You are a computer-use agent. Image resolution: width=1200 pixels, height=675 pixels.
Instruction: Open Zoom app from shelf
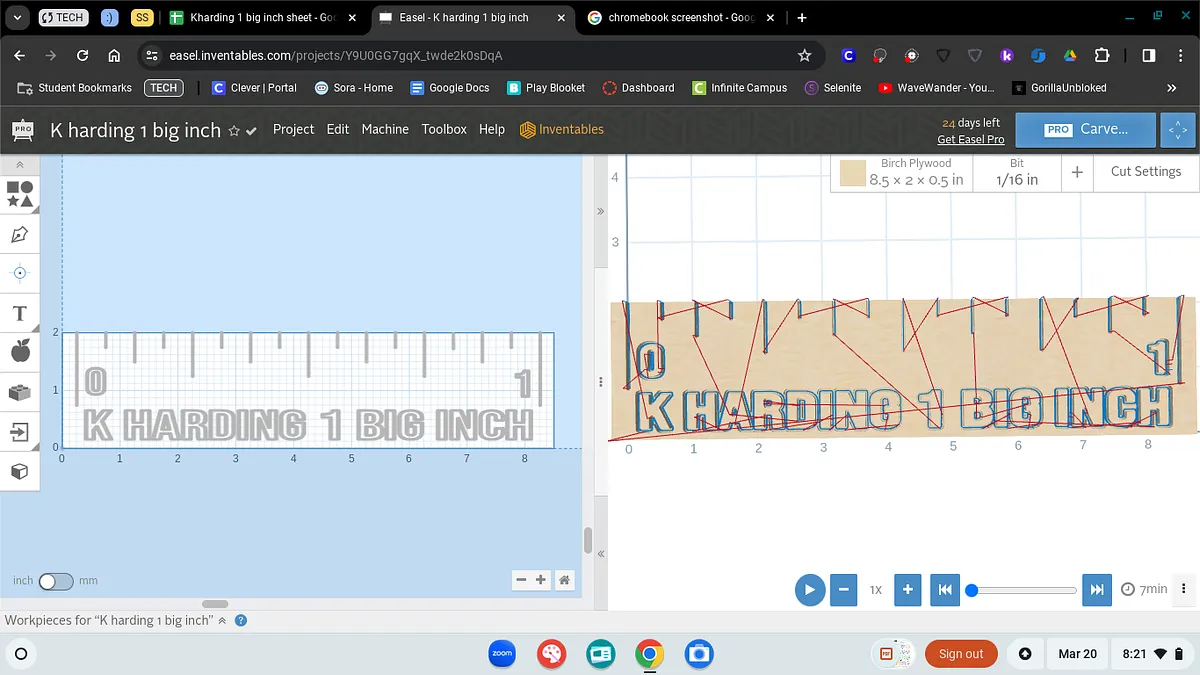pyautogui.click(x=502, y=654)
